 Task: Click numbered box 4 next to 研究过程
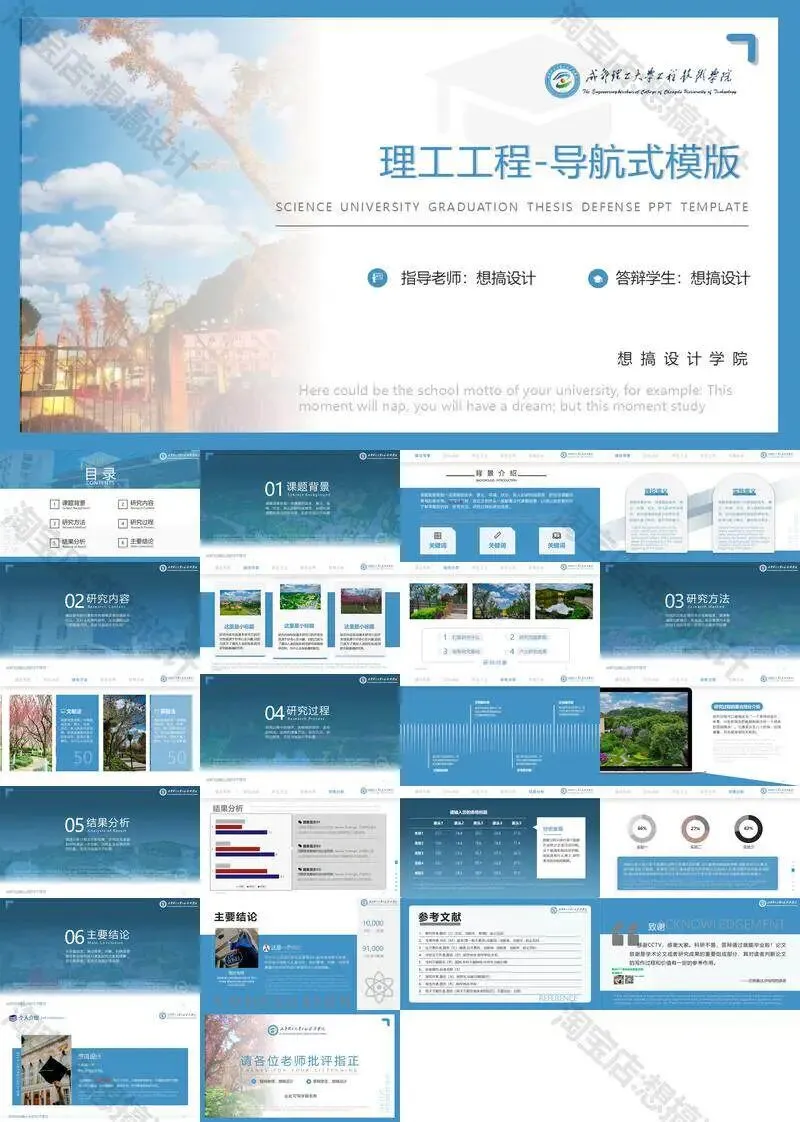pos(122,523)
